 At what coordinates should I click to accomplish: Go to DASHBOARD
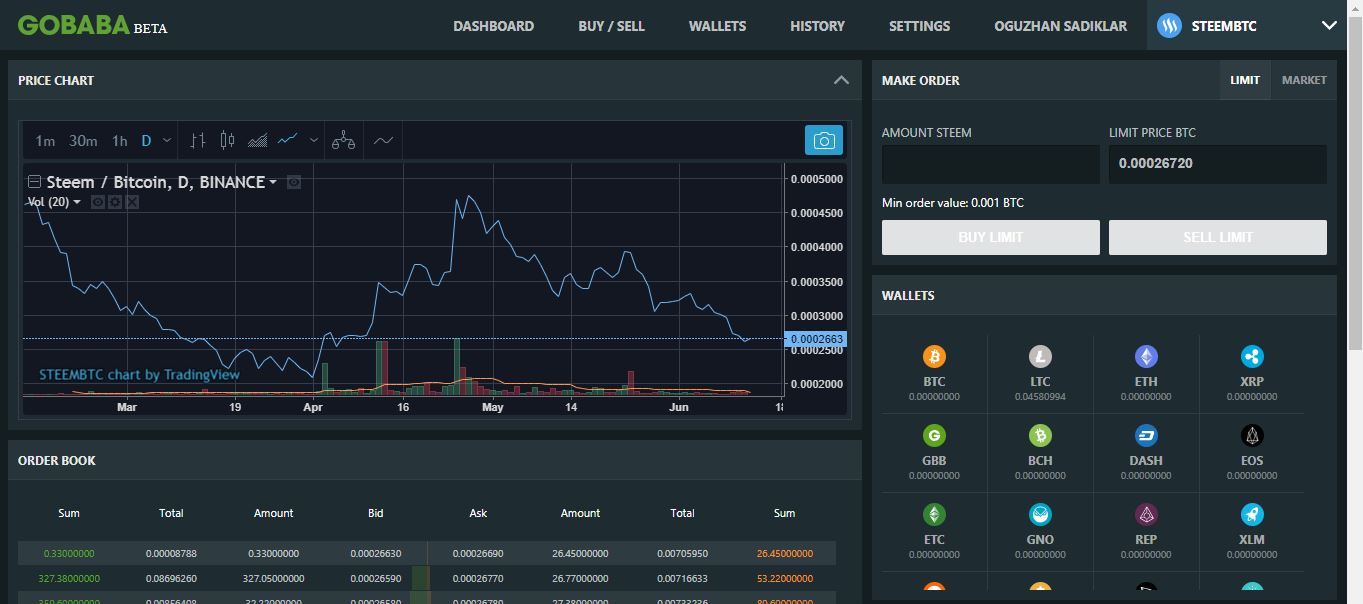point(494,26)
